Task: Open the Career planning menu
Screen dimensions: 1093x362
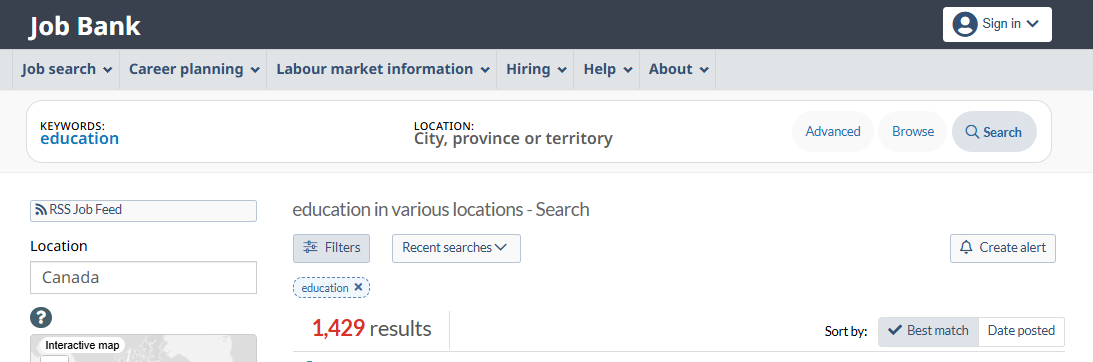Action: [194, 69]
